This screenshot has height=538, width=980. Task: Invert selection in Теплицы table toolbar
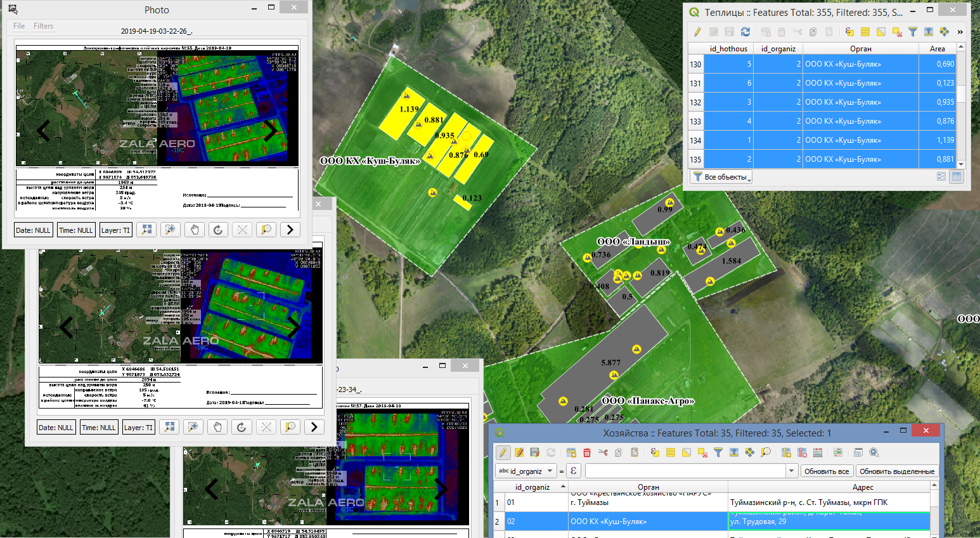(x=881, y=31)
